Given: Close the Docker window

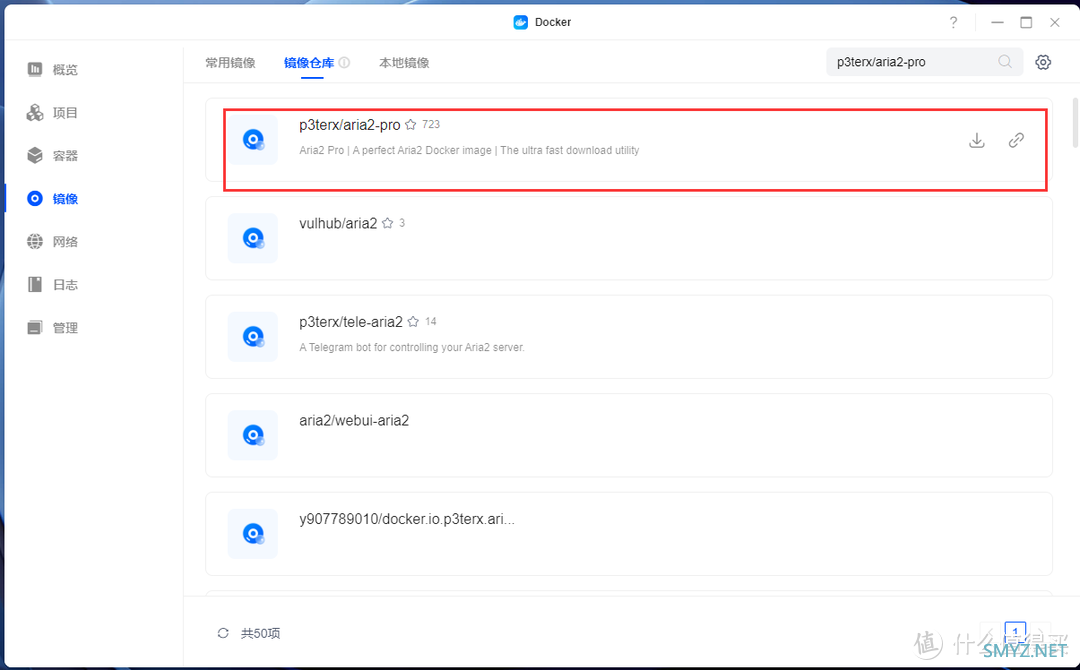Looking at the screenshot, I should tap(1055, 23).
